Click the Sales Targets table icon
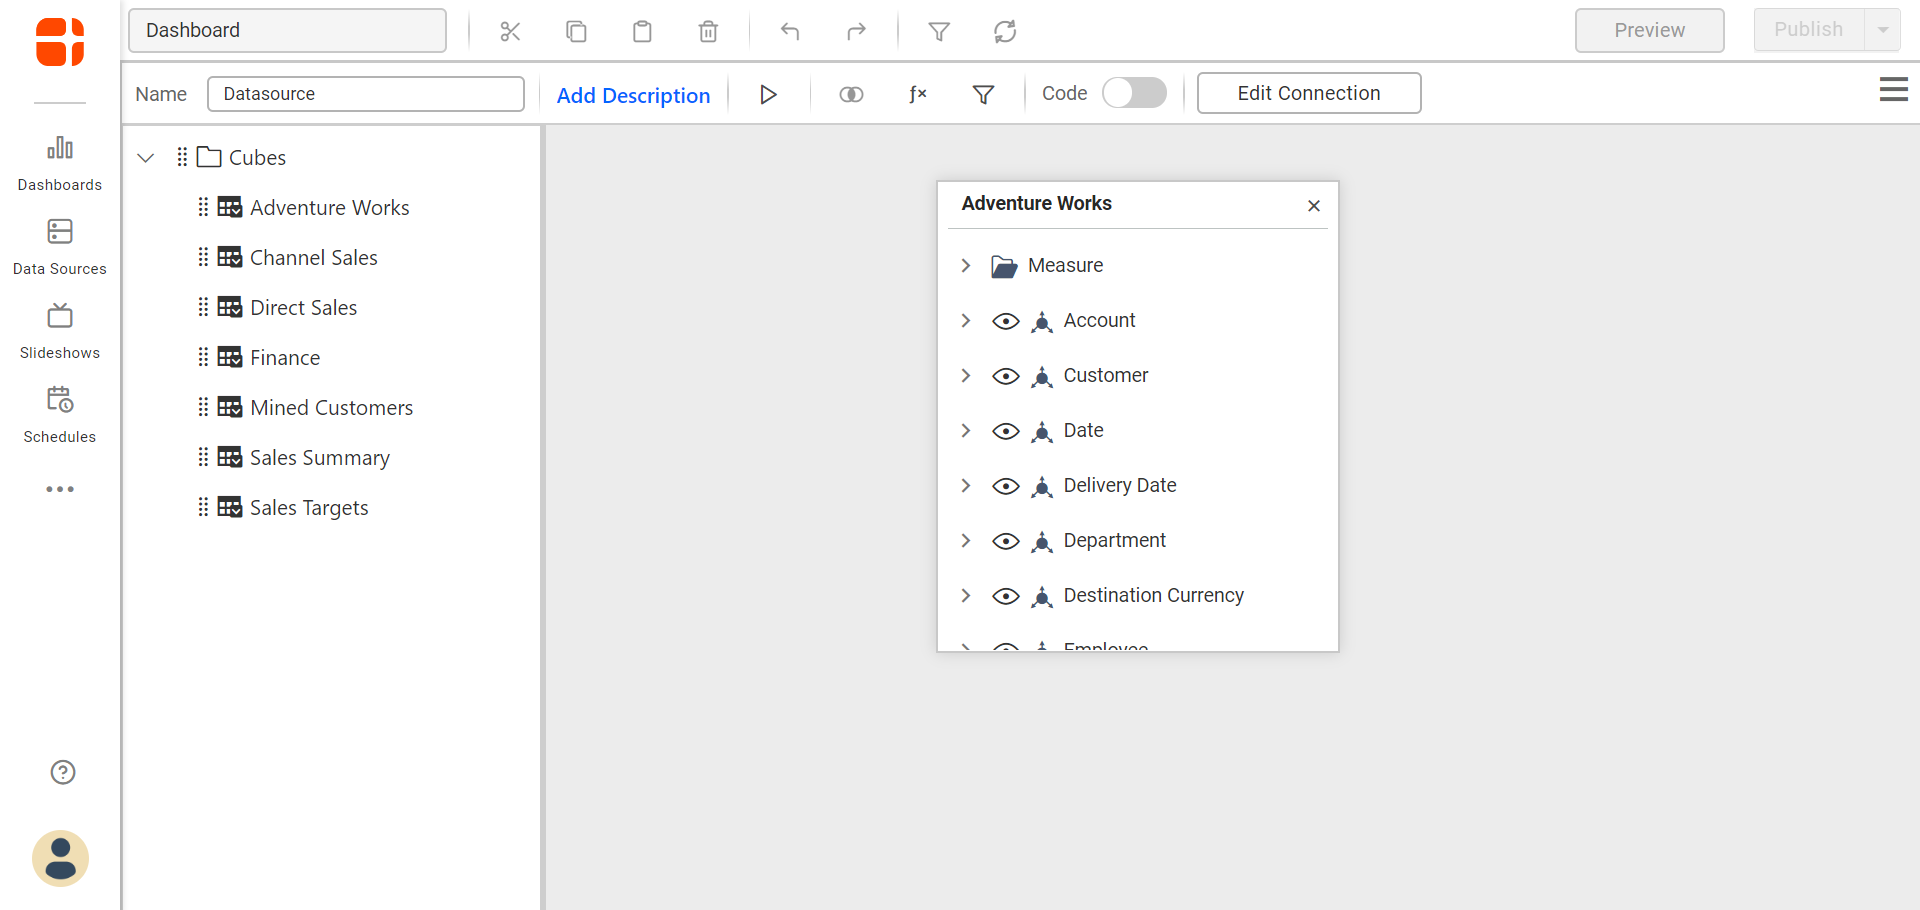The width and height of the screenshot is (1920, 910). [230, 507]
